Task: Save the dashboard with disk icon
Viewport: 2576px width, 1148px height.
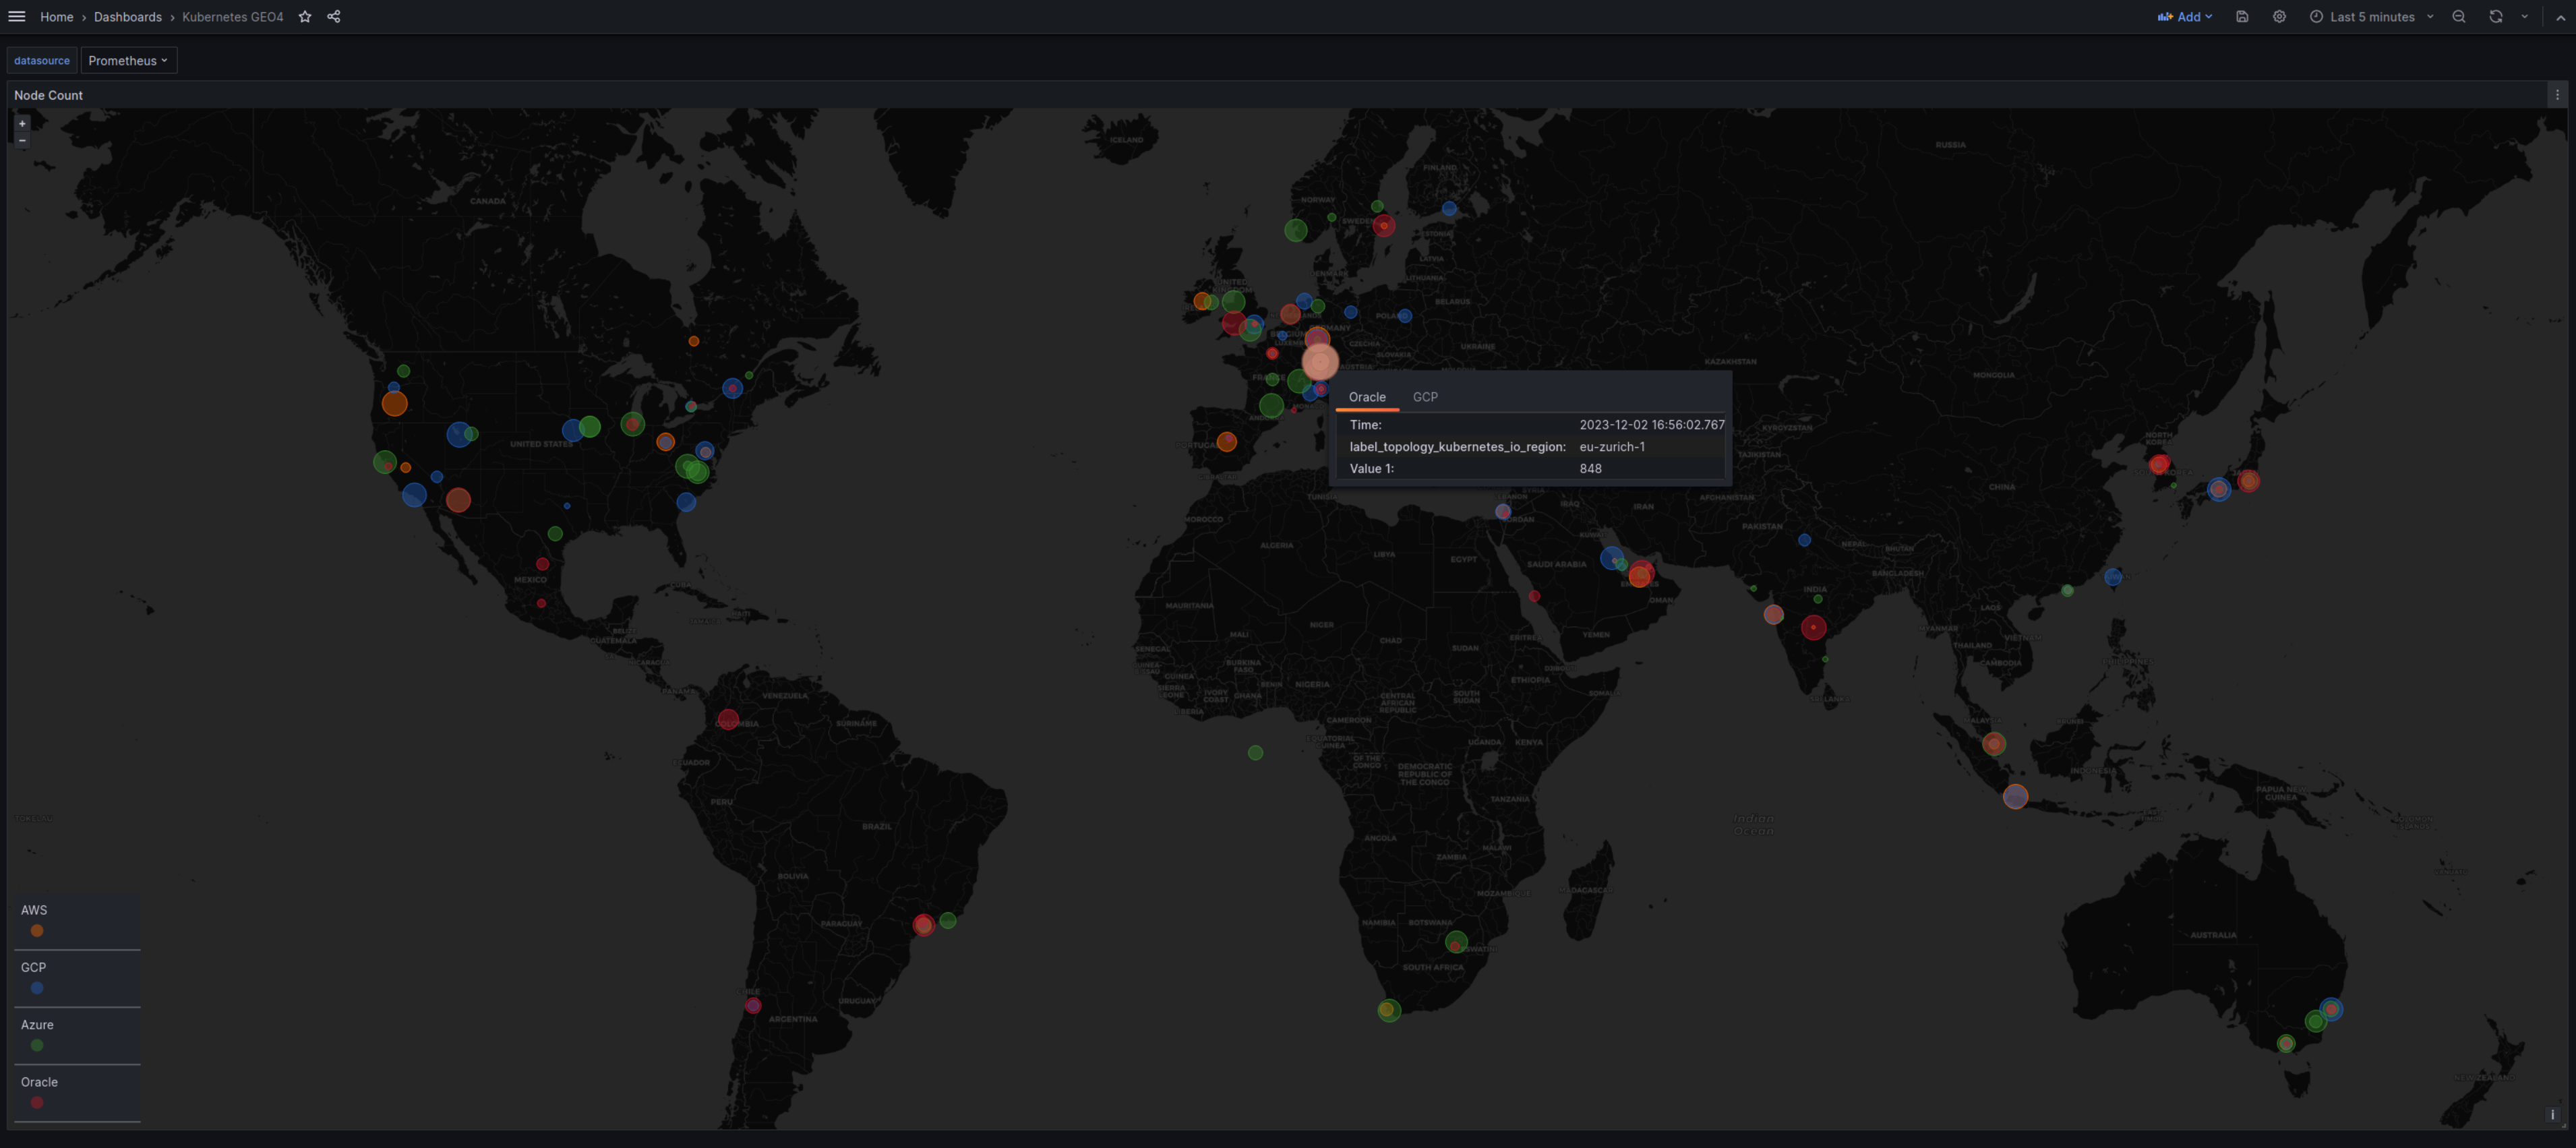Action: (2242, 16)
